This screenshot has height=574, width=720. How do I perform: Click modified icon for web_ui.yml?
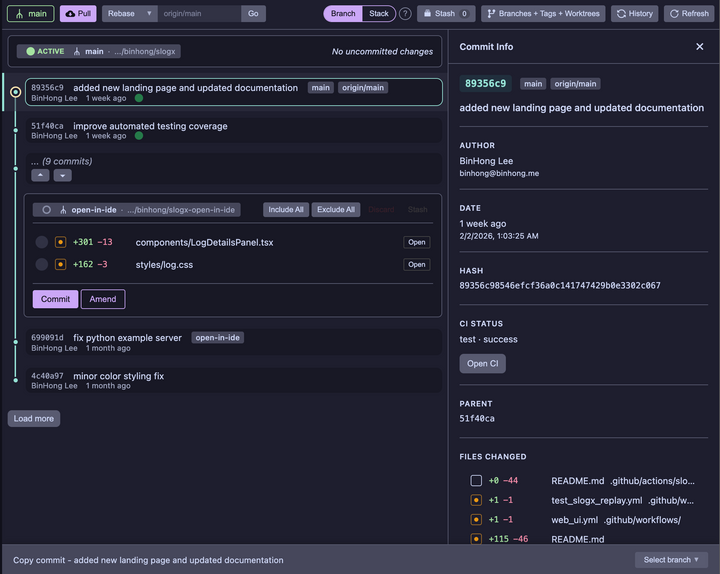click(x=476, y=520)
